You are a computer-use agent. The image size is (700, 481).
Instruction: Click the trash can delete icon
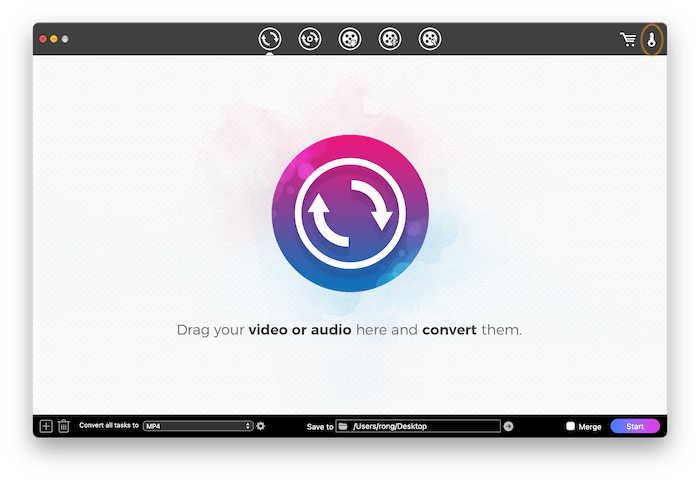tap(64, 426)
